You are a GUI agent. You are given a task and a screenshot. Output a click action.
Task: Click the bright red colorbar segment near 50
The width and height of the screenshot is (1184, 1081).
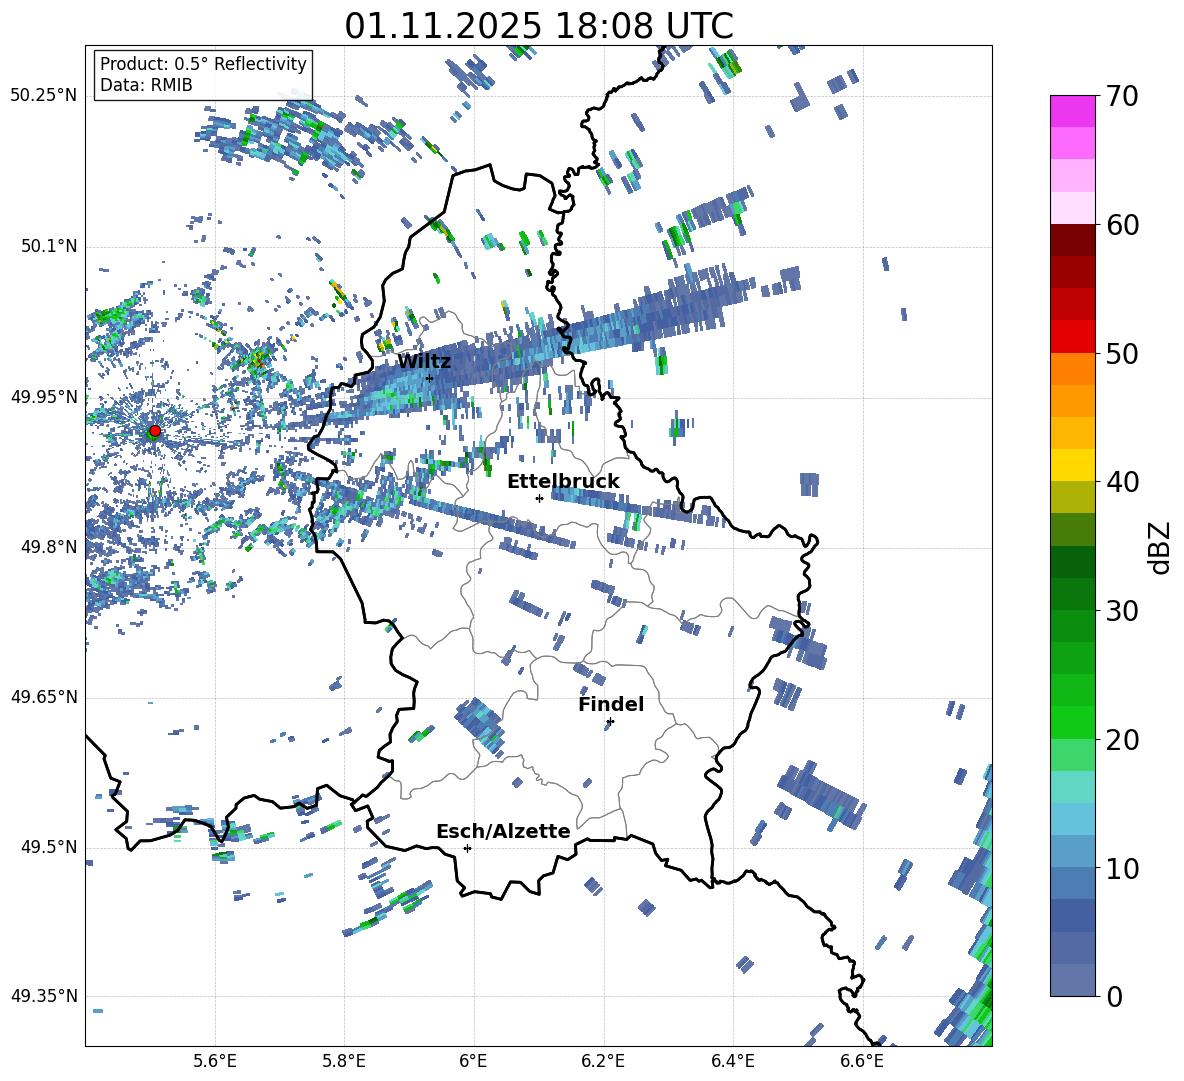click(x=1072, y=337)
